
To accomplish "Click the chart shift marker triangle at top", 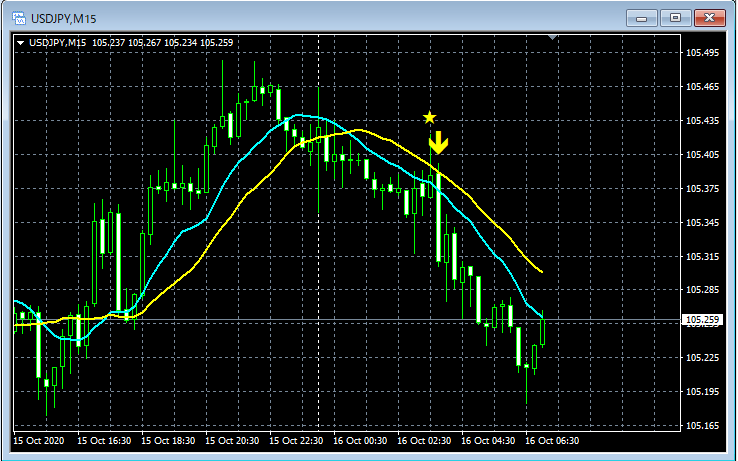I will [553, 37].
